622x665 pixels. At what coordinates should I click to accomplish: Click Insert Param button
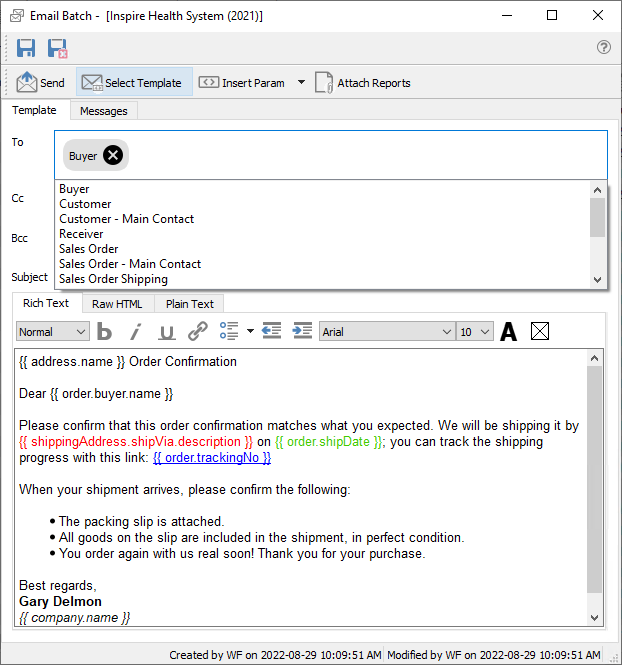pos(242,83)
